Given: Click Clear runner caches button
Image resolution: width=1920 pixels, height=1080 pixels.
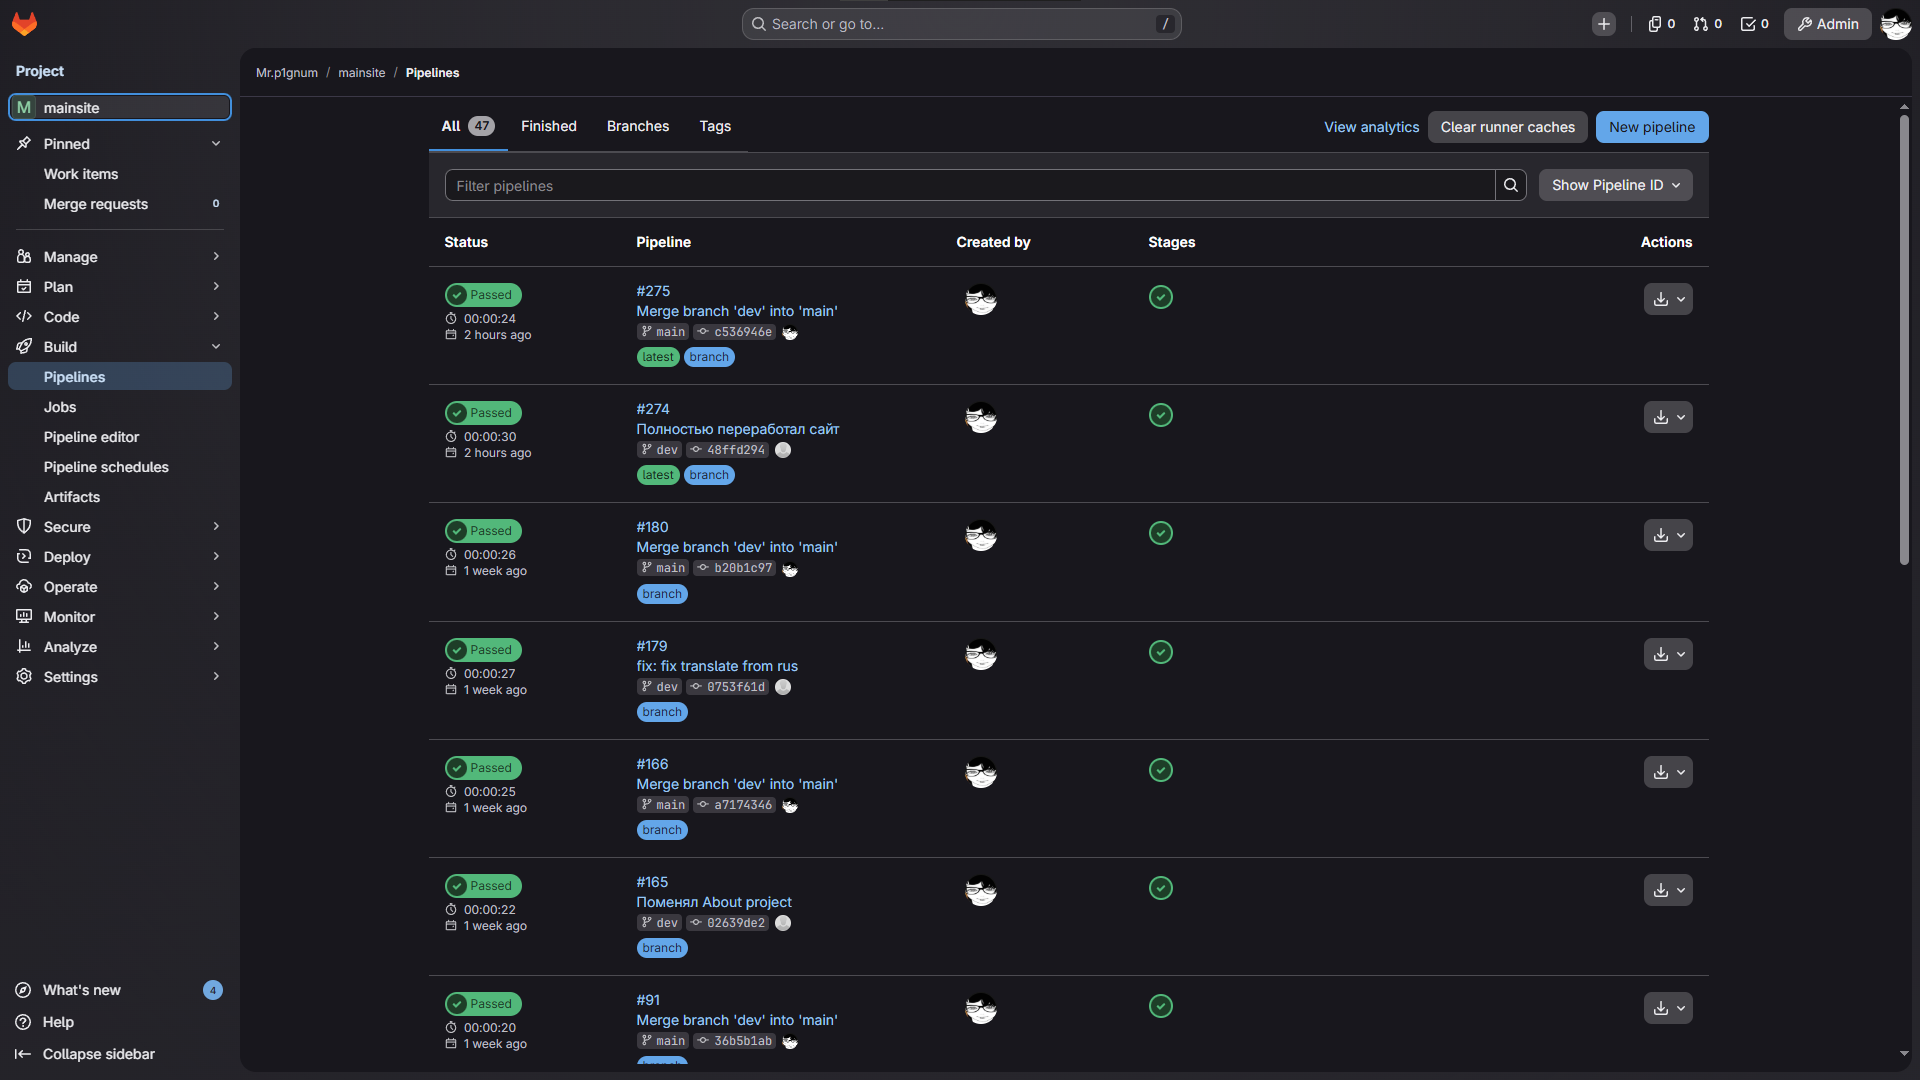Looking at the screenshot, I should (1507, 127).
